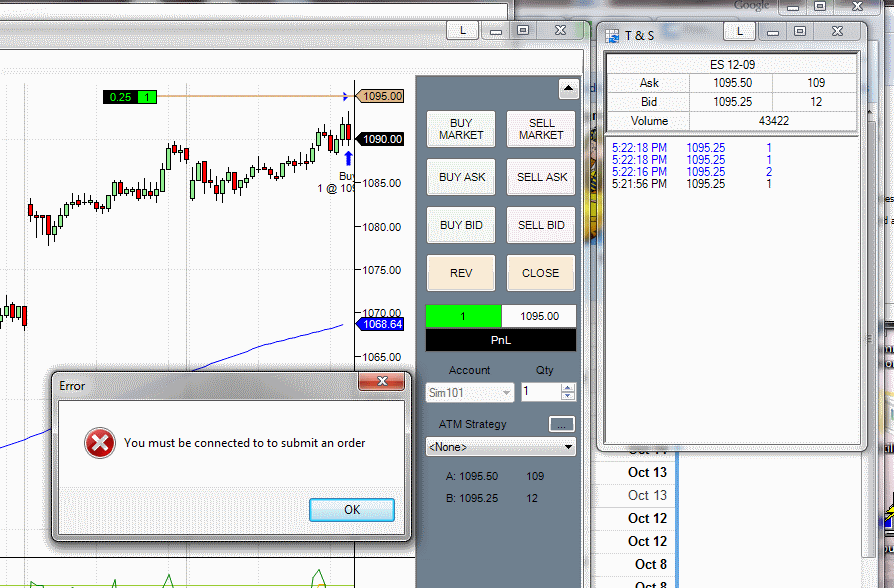Close position with CLOSE button
Viewport: 894px width, 588px height.
[x=541, y=273]
